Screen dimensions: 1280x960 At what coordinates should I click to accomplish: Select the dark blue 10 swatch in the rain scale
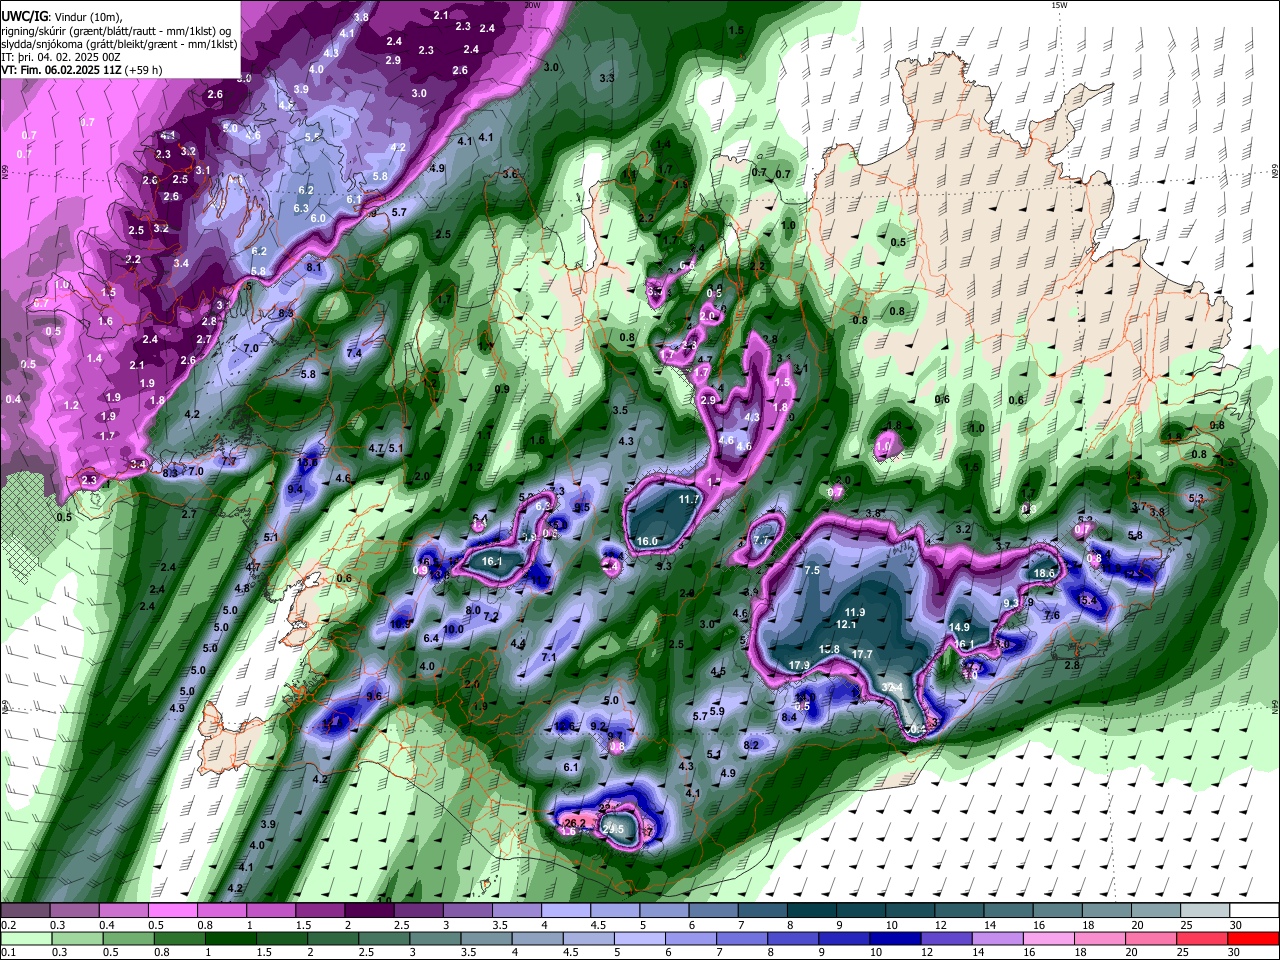pos(894,938)
